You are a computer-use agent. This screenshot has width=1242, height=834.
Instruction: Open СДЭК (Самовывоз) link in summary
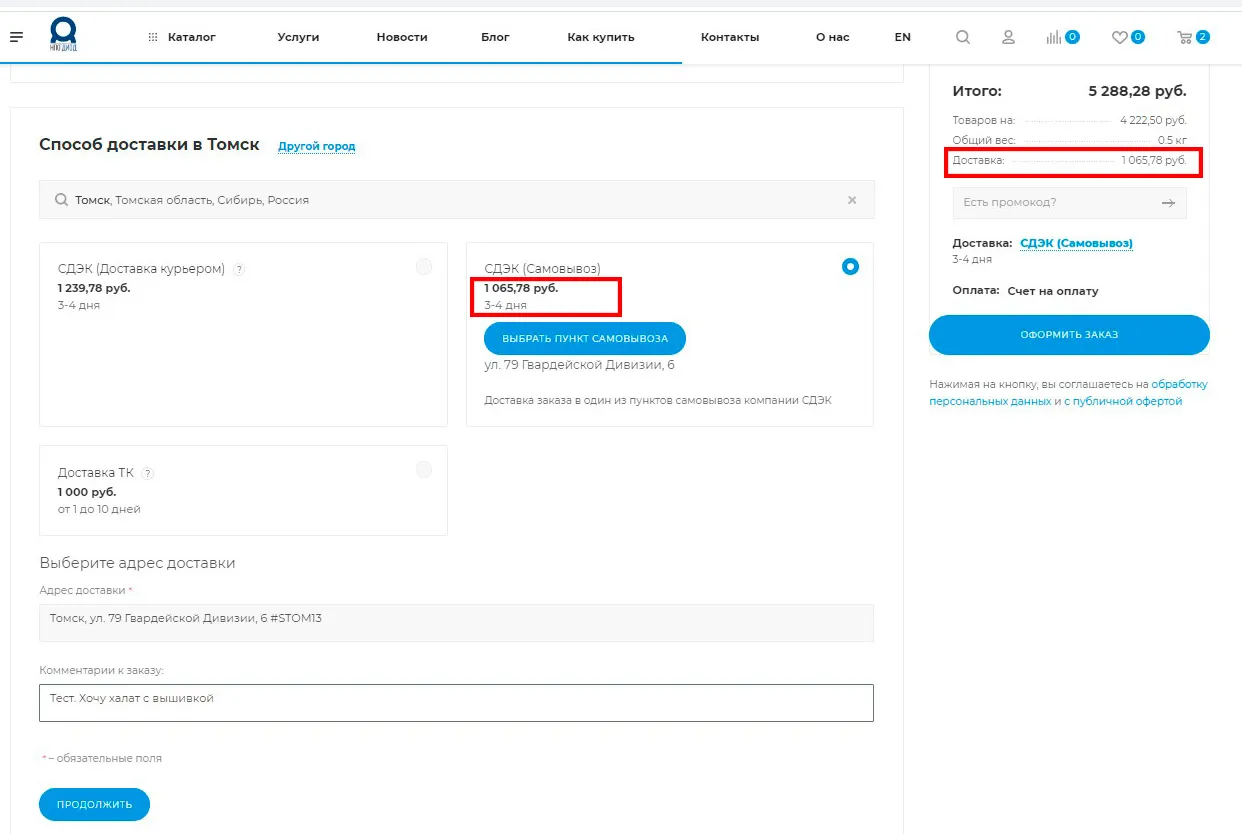click(1076, 243)
